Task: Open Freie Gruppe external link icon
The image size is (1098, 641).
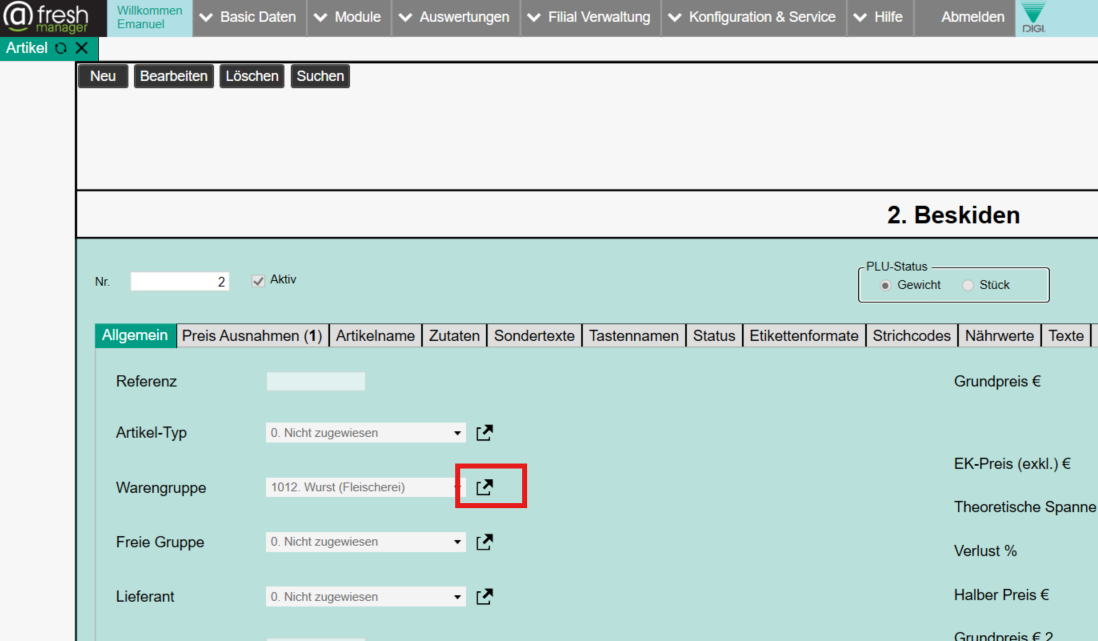Action: pos(485,542)
